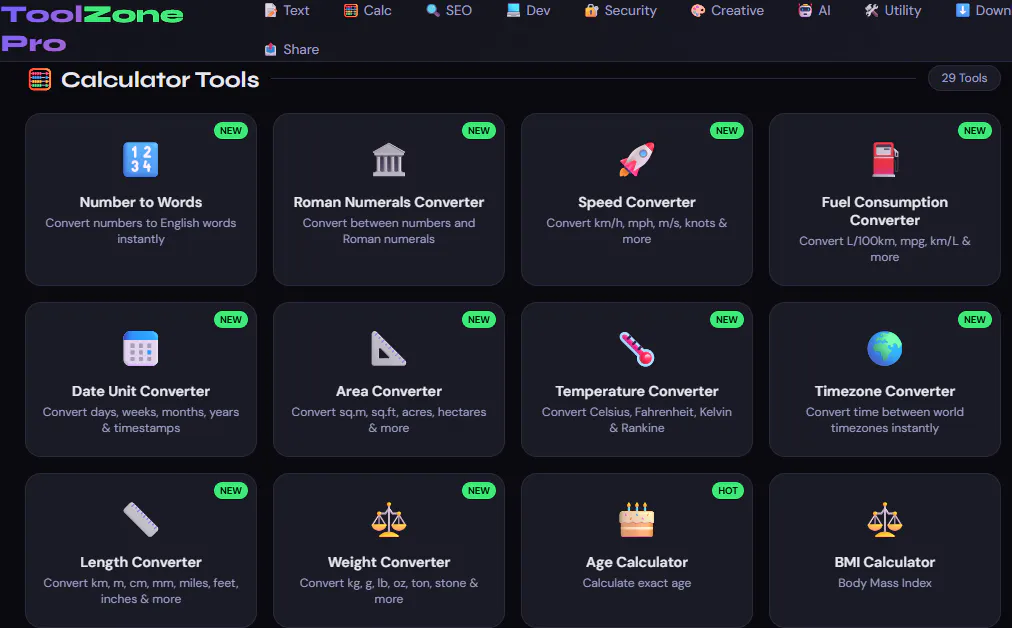The height and width of the screenshot is (628, 1012).
Task: Click 'Convert numbers to English words instantly' text
Action: [141, 231]
